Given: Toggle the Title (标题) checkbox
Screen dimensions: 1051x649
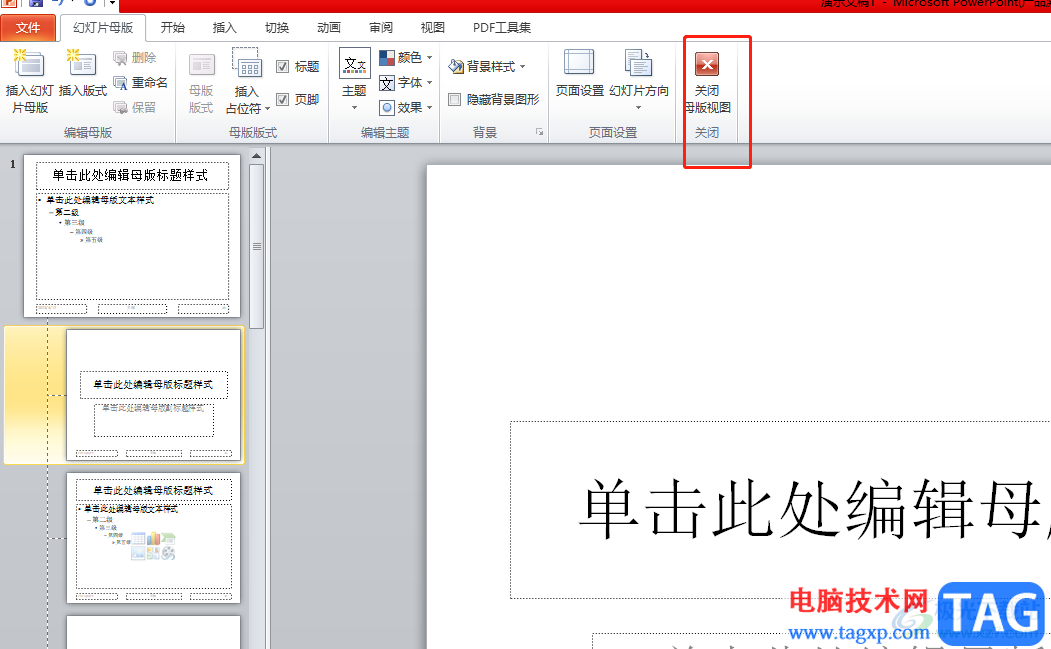Looking at the screenshot, I should coord(282,66).
